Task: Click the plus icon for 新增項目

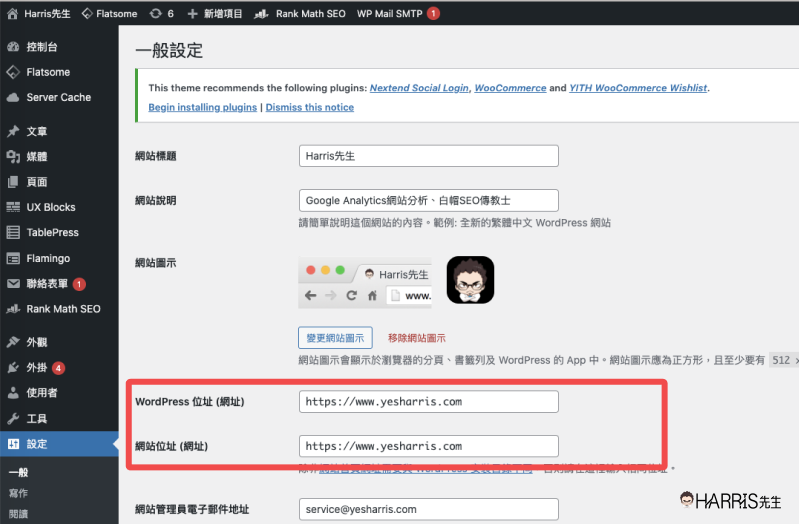Action: (192, 14)
